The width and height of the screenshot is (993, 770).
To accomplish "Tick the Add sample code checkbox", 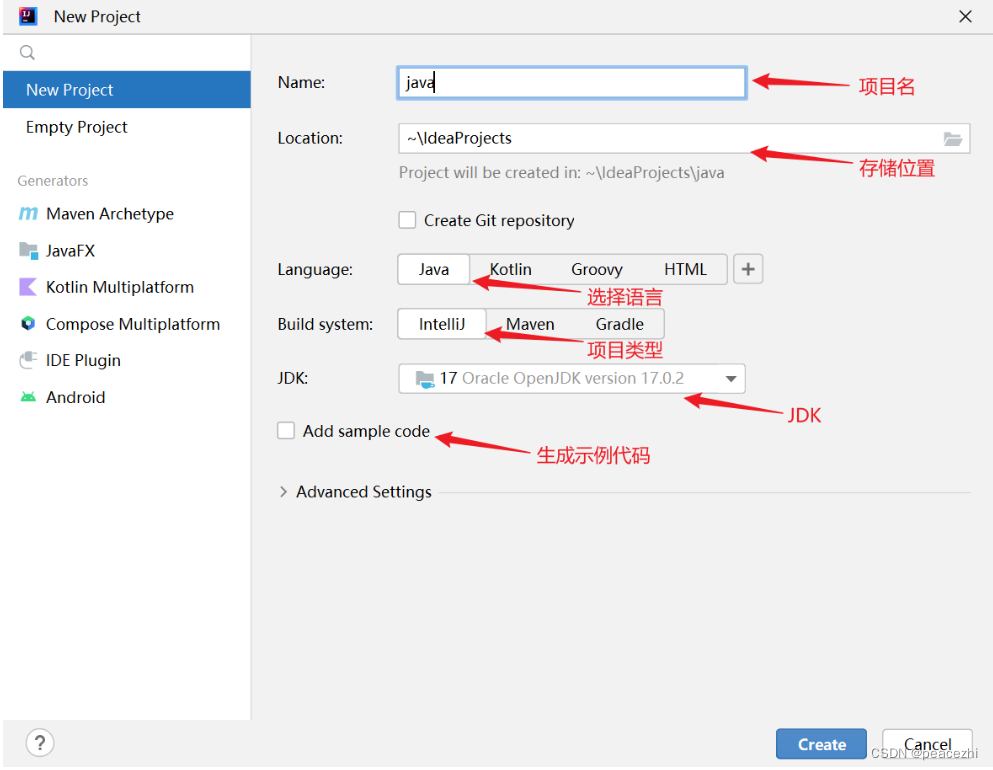I will [286, 431].
